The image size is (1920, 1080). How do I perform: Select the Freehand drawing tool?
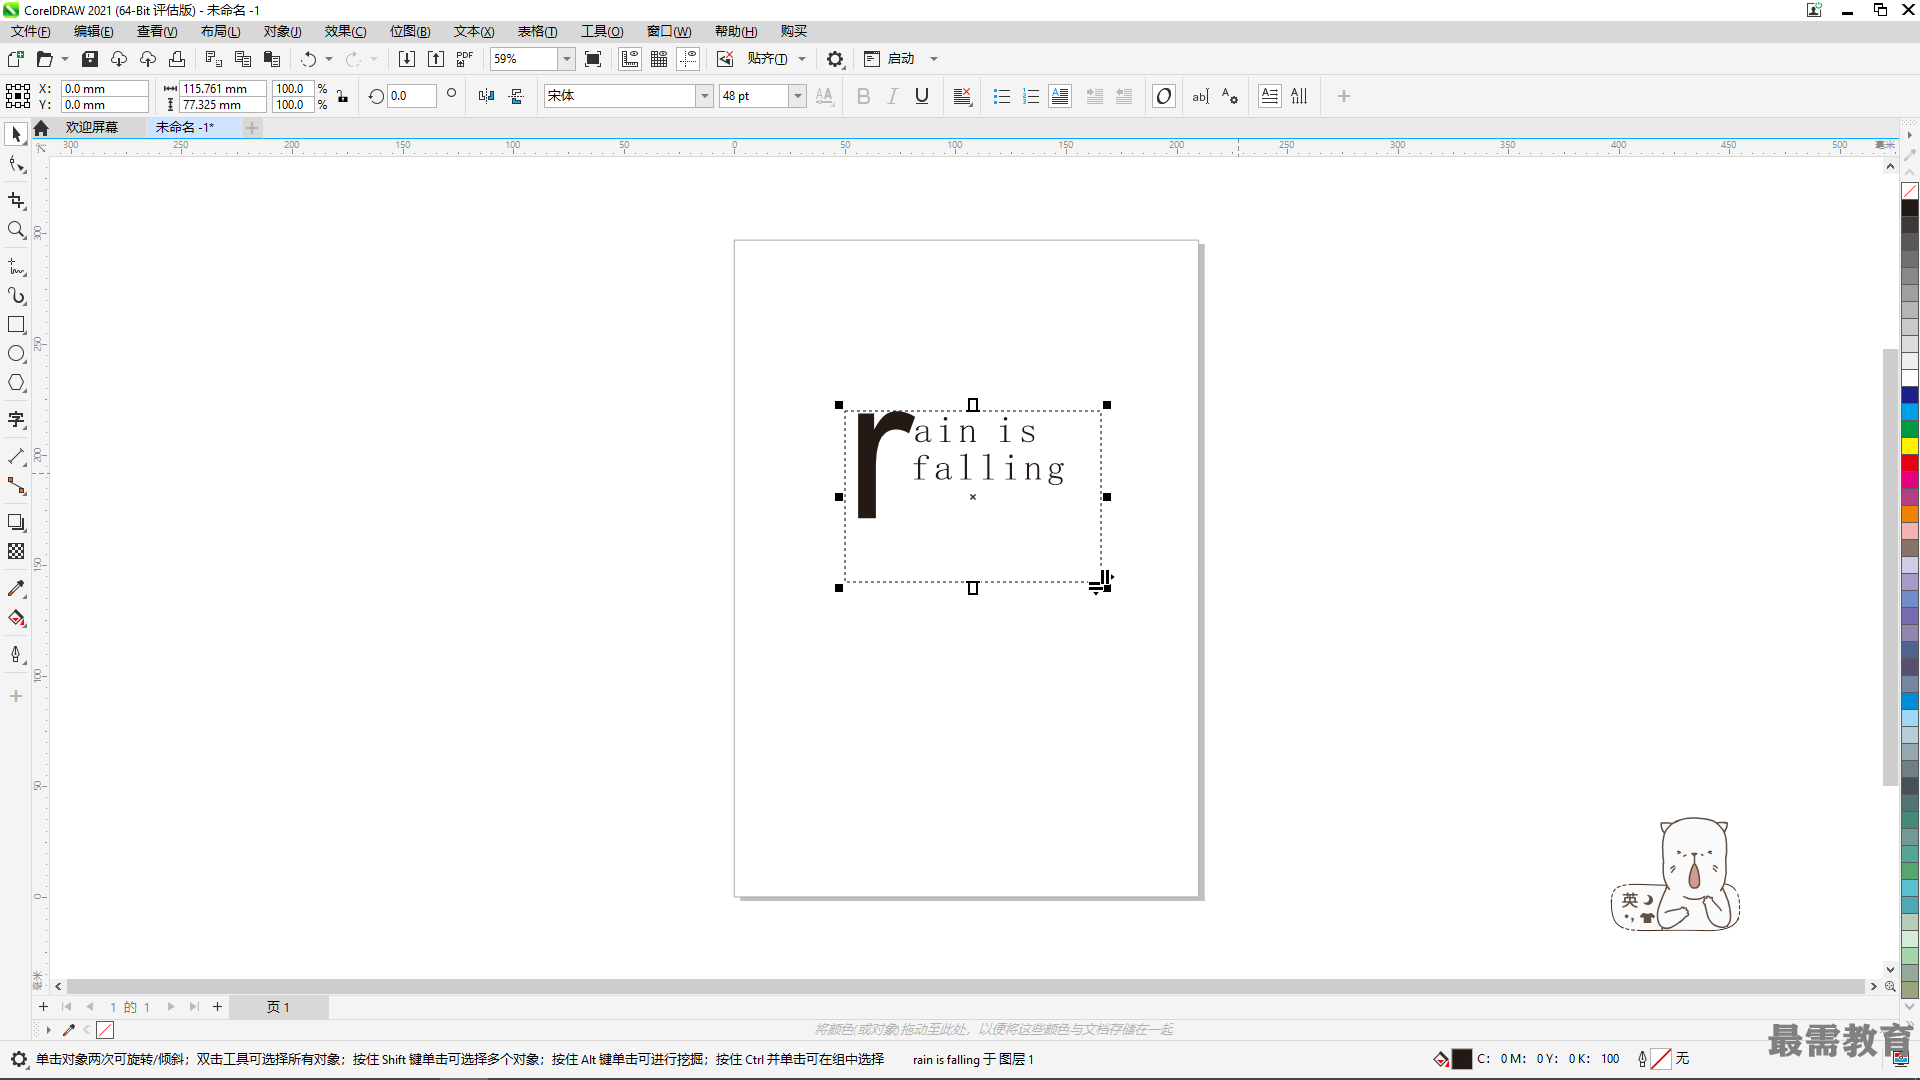point(16,267)
